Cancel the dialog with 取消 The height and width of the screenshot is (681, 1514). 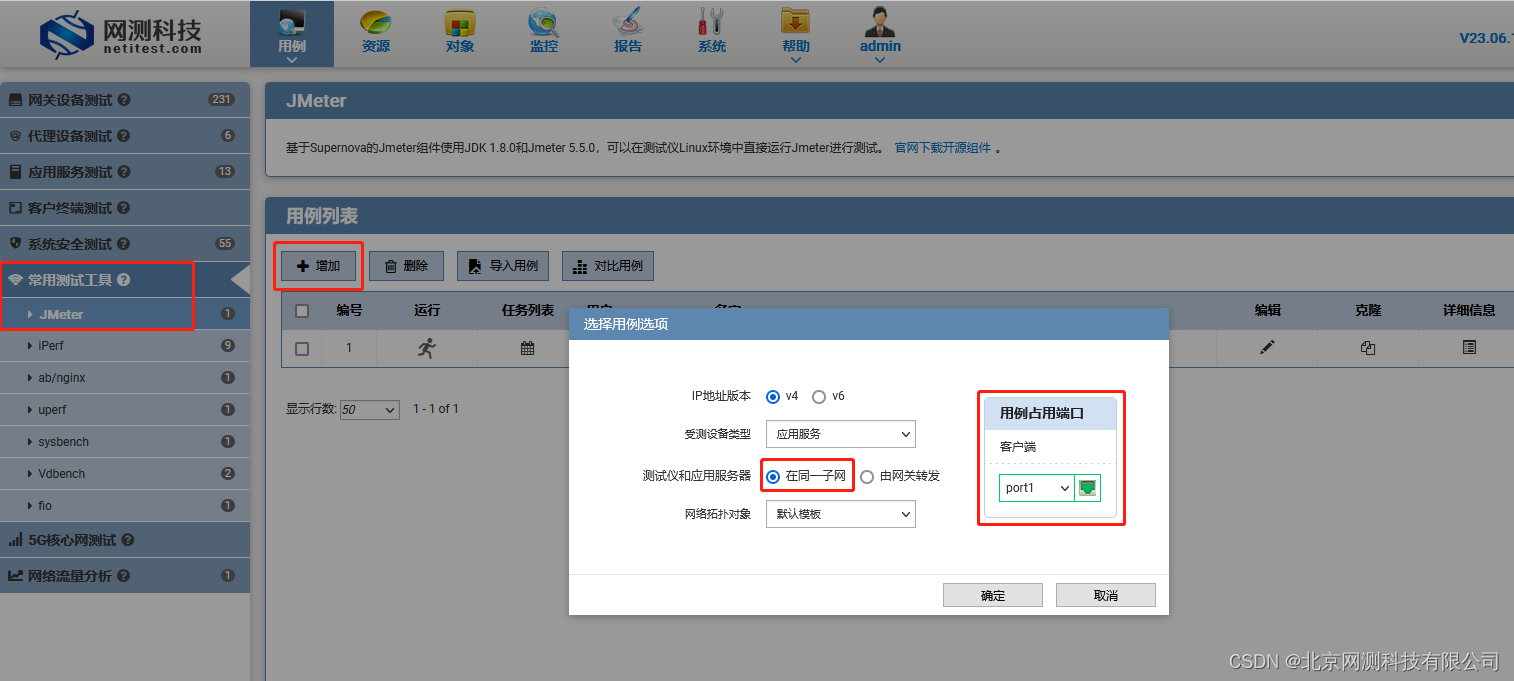1106,595
